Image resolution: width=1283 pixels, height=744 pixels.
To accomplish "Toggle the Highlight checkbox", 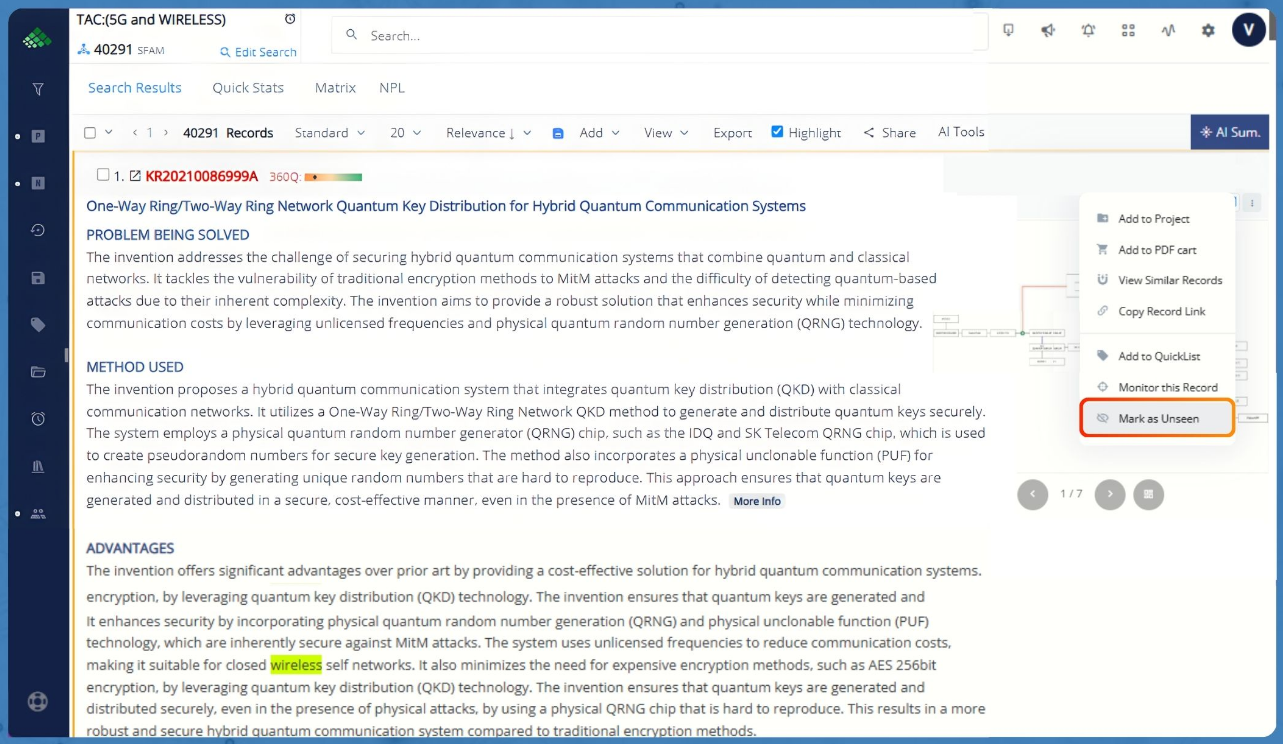I will tap(777, 132).
